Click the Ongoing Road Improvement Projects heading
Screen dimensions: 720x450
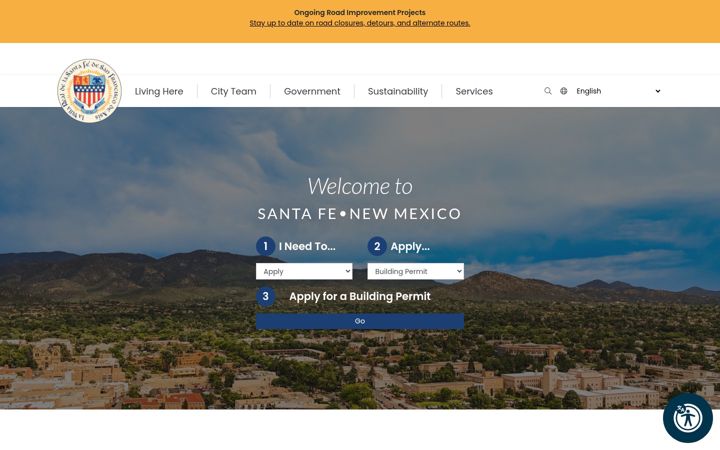click(x=360, y=12)
